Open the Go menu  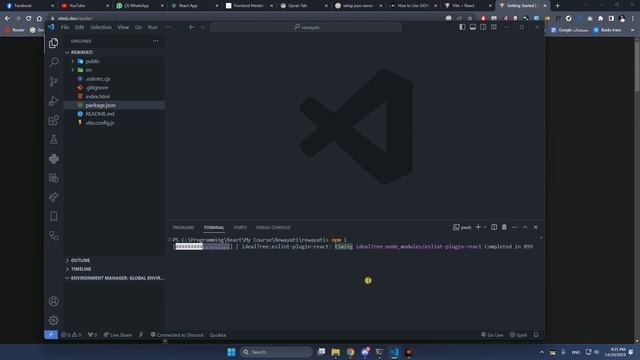138,27
